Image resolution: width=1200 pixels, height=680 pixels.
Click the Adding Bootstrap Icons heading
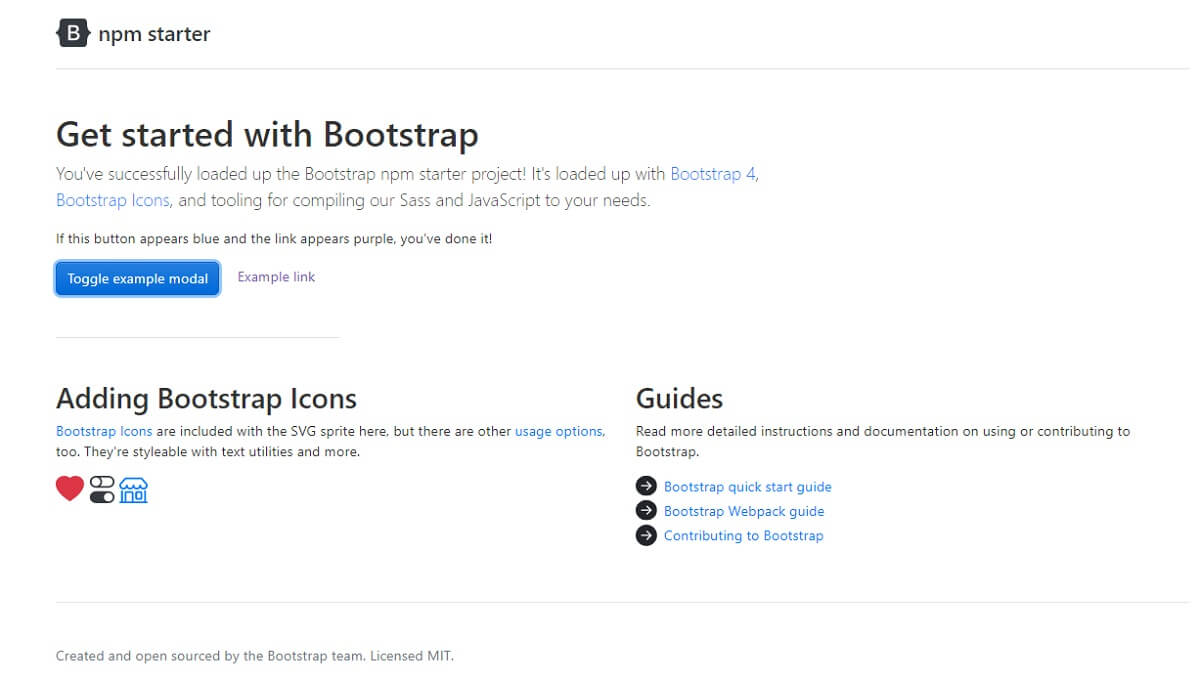[206, 399]
